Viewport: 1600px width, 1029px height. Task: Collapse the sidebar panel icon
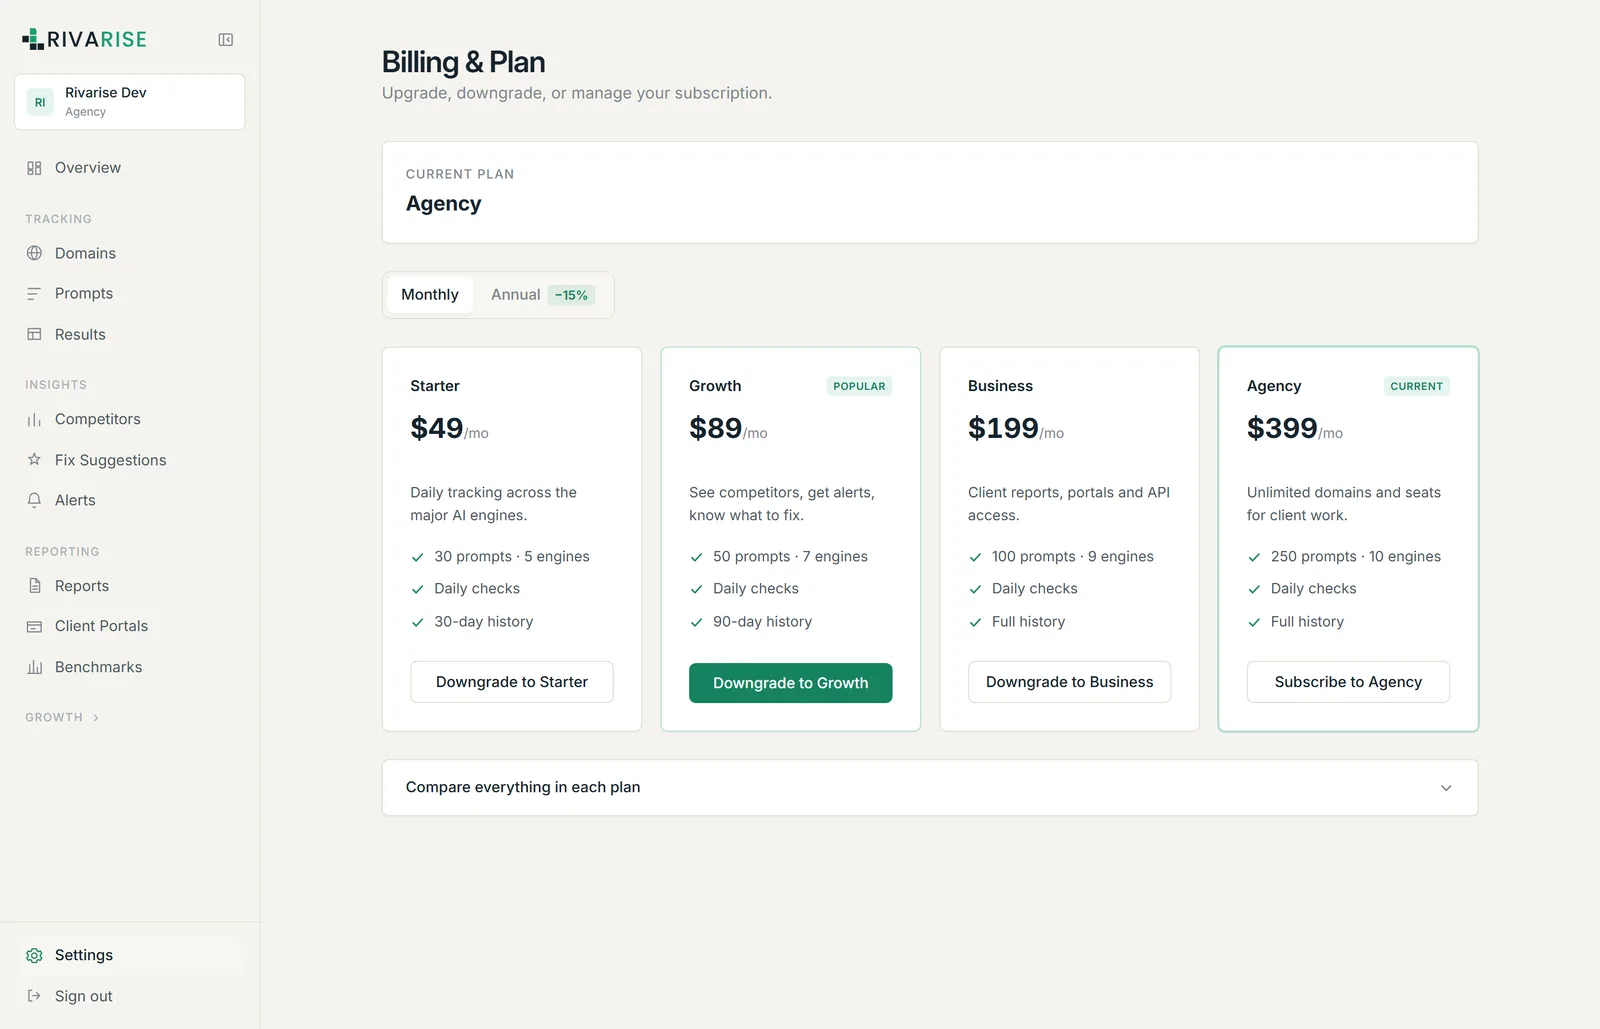[x=226, y=40]
